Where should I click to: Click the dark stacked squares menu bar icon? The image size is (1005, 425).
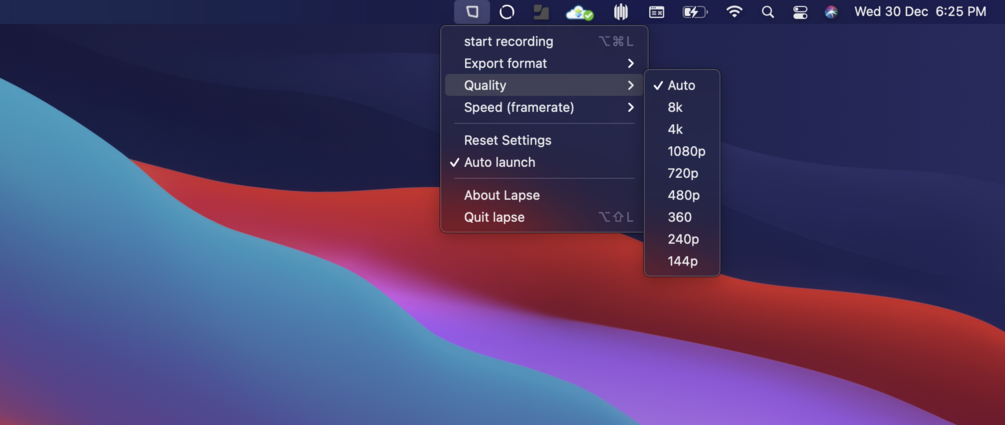click(541, 12)
